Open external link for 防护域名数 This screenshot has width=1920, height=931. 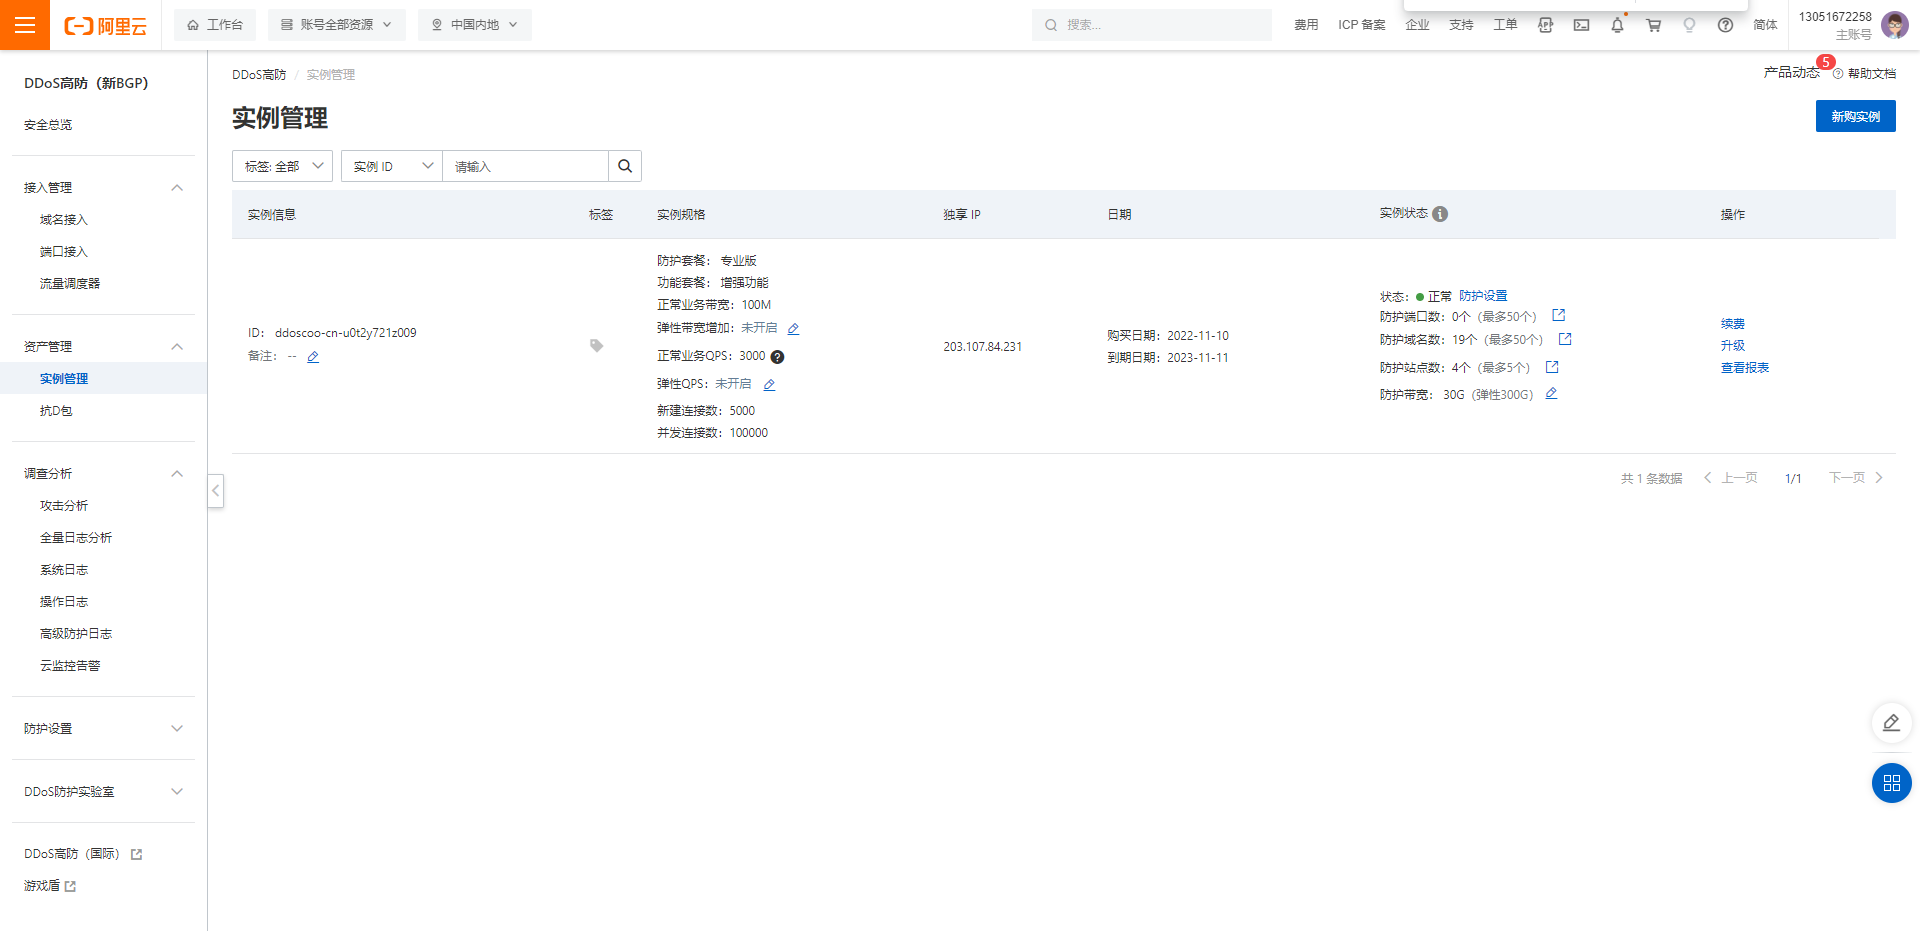pyautogui.click(x=1565, y=340)
